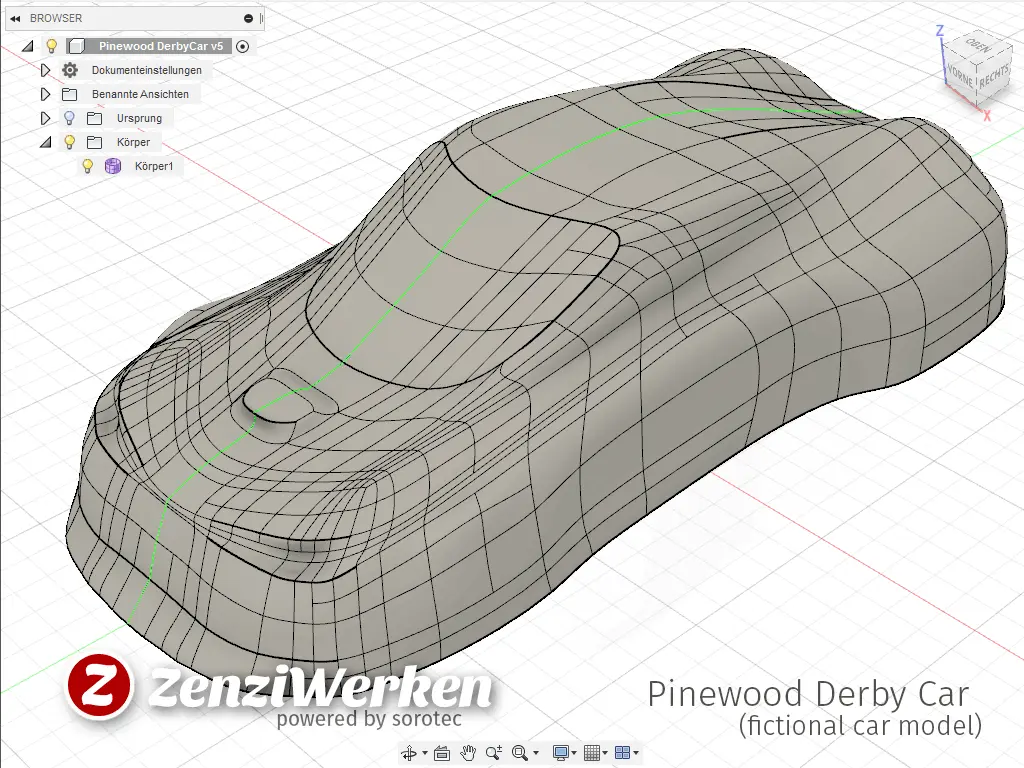Toggle visibility of Pinewood DerbyCar v5 component

coord(52,46)
